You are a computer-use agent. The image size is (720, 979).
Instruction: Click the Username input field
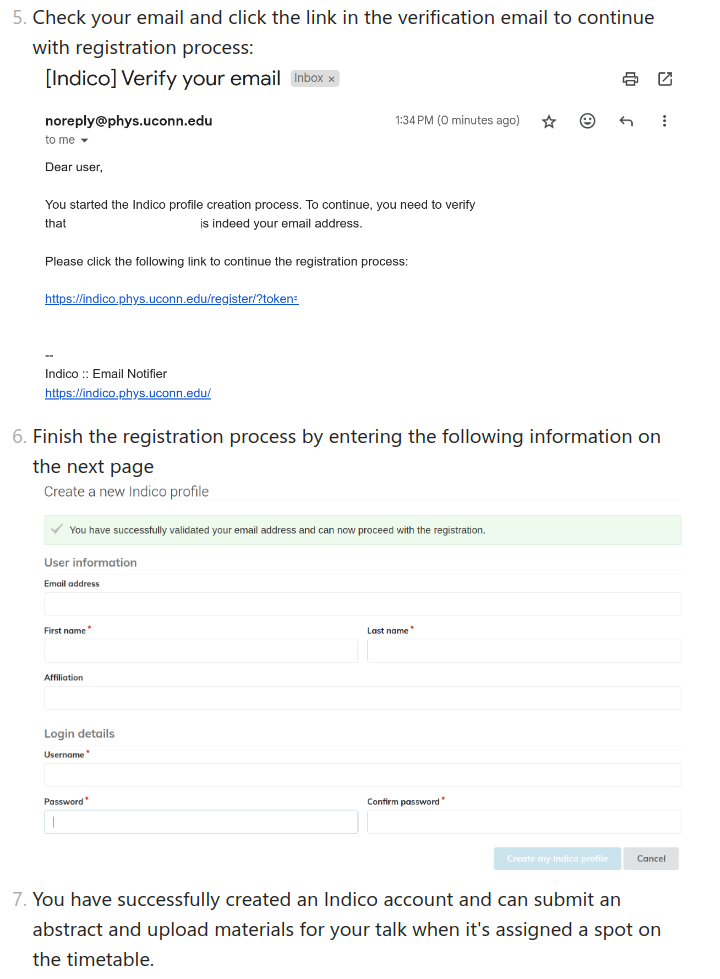(x=362, y=775)
